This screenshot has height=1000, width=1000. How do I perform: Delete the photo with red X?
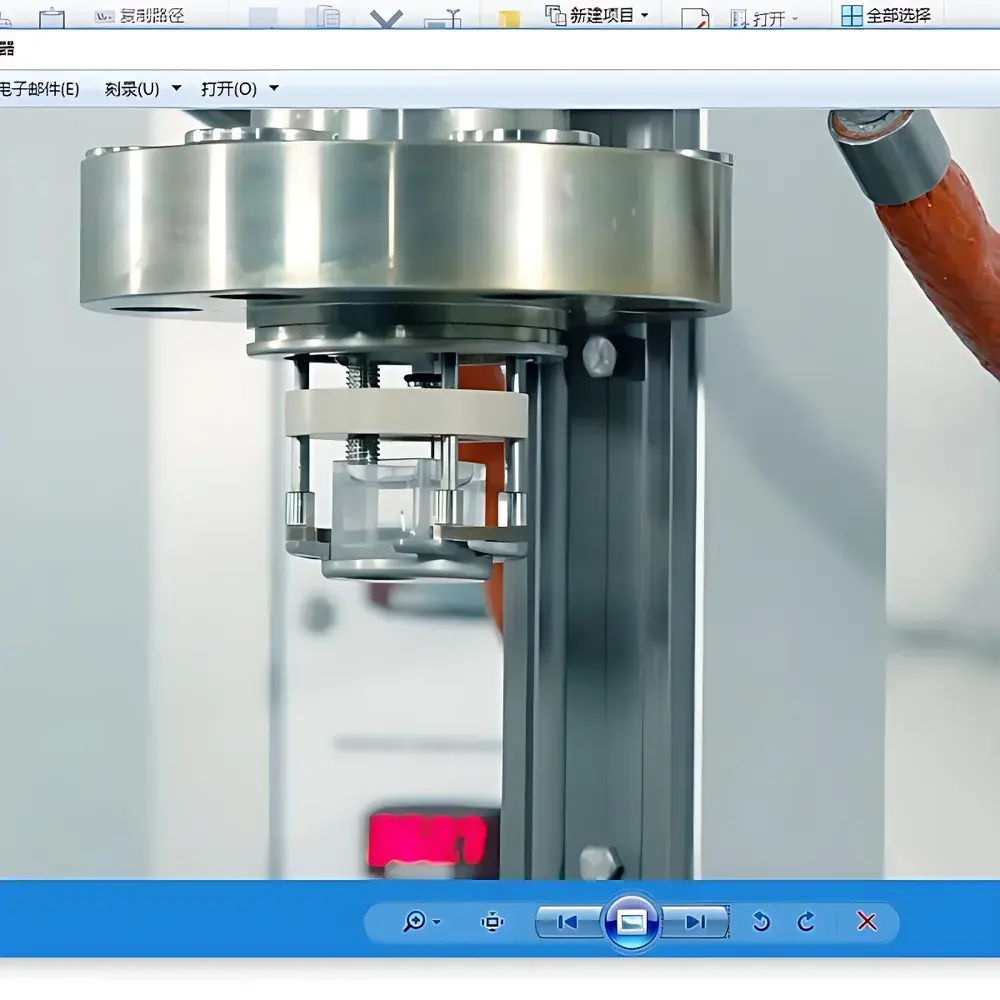click(867, 922)
